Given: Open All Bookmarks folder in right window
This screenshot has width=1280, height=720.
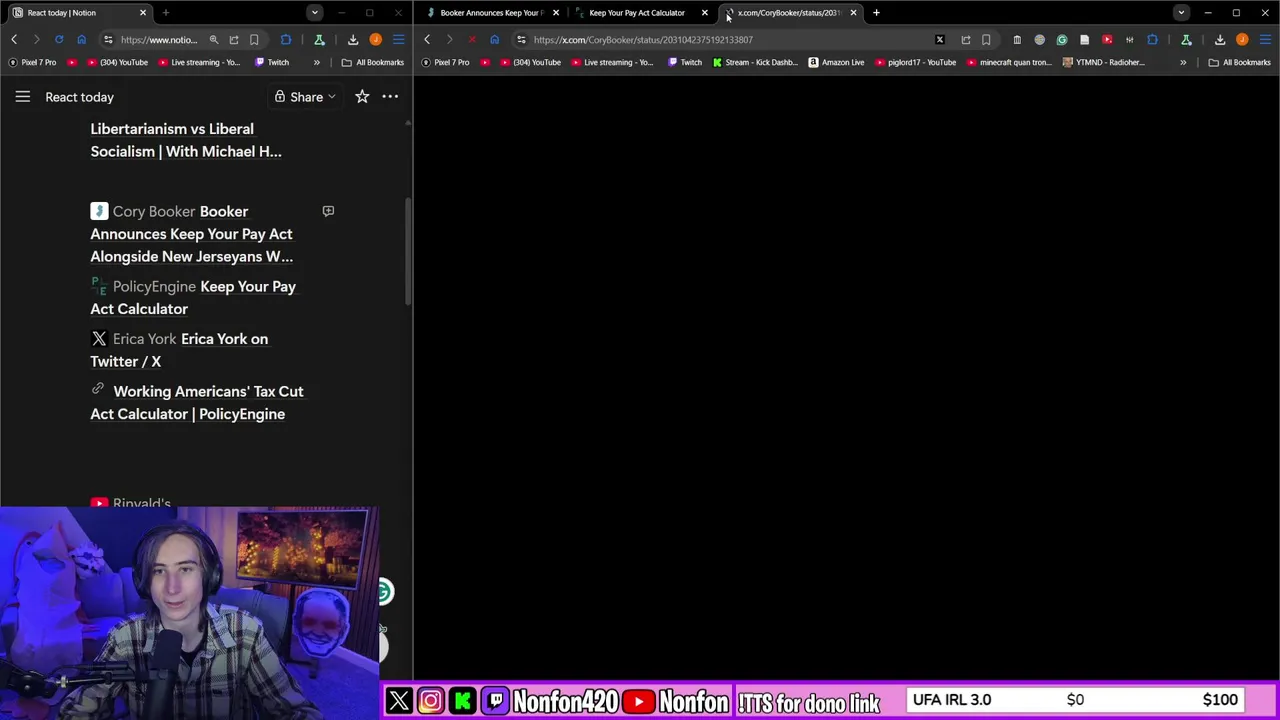Looking at the screenshot, I should [1239, 62].
